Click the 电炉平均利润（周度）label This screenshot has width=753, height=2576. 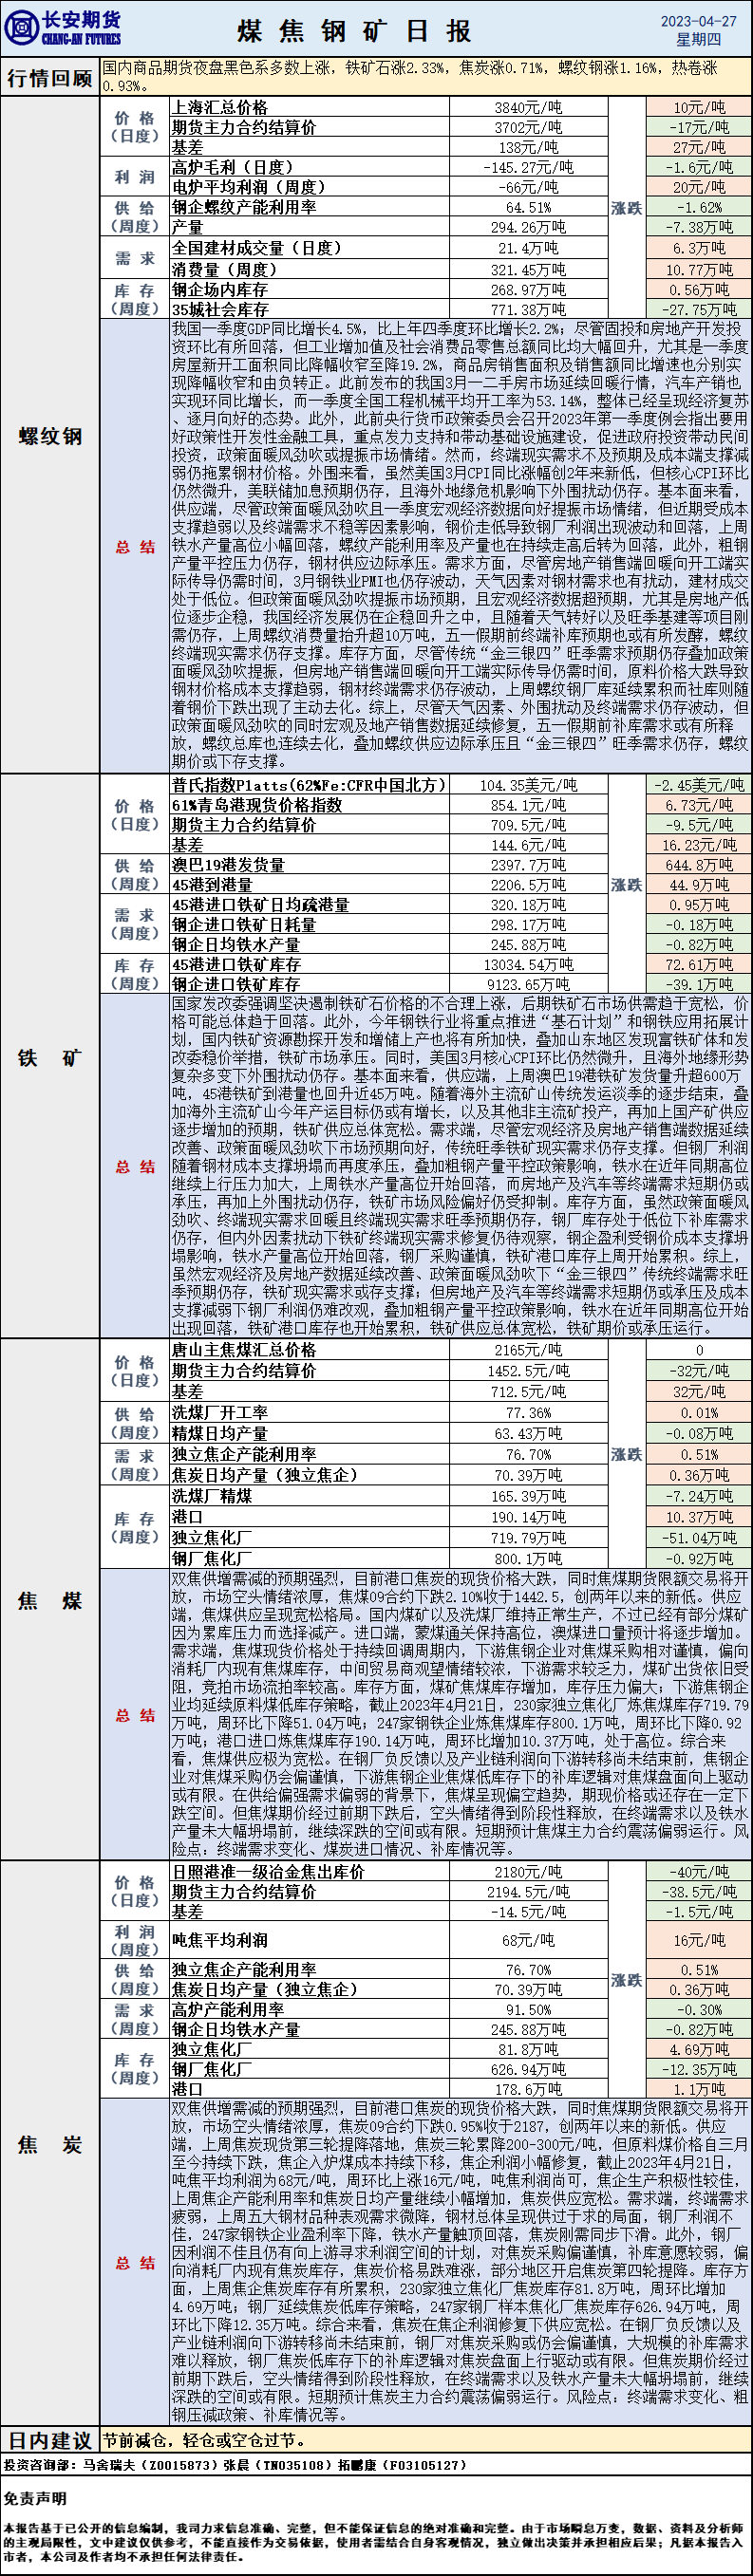[x=249, y=187]
